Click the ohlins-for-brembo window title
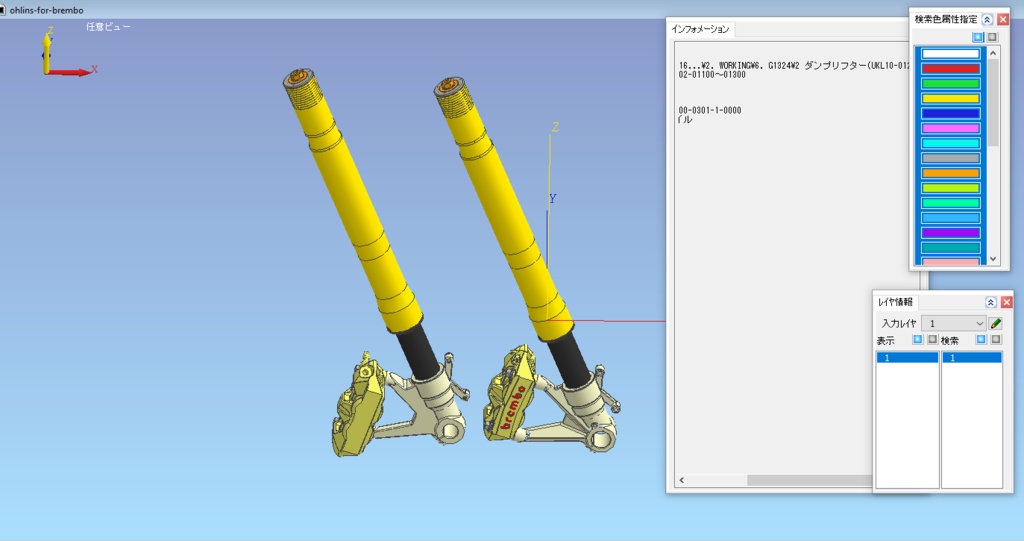 click(46, 10)
